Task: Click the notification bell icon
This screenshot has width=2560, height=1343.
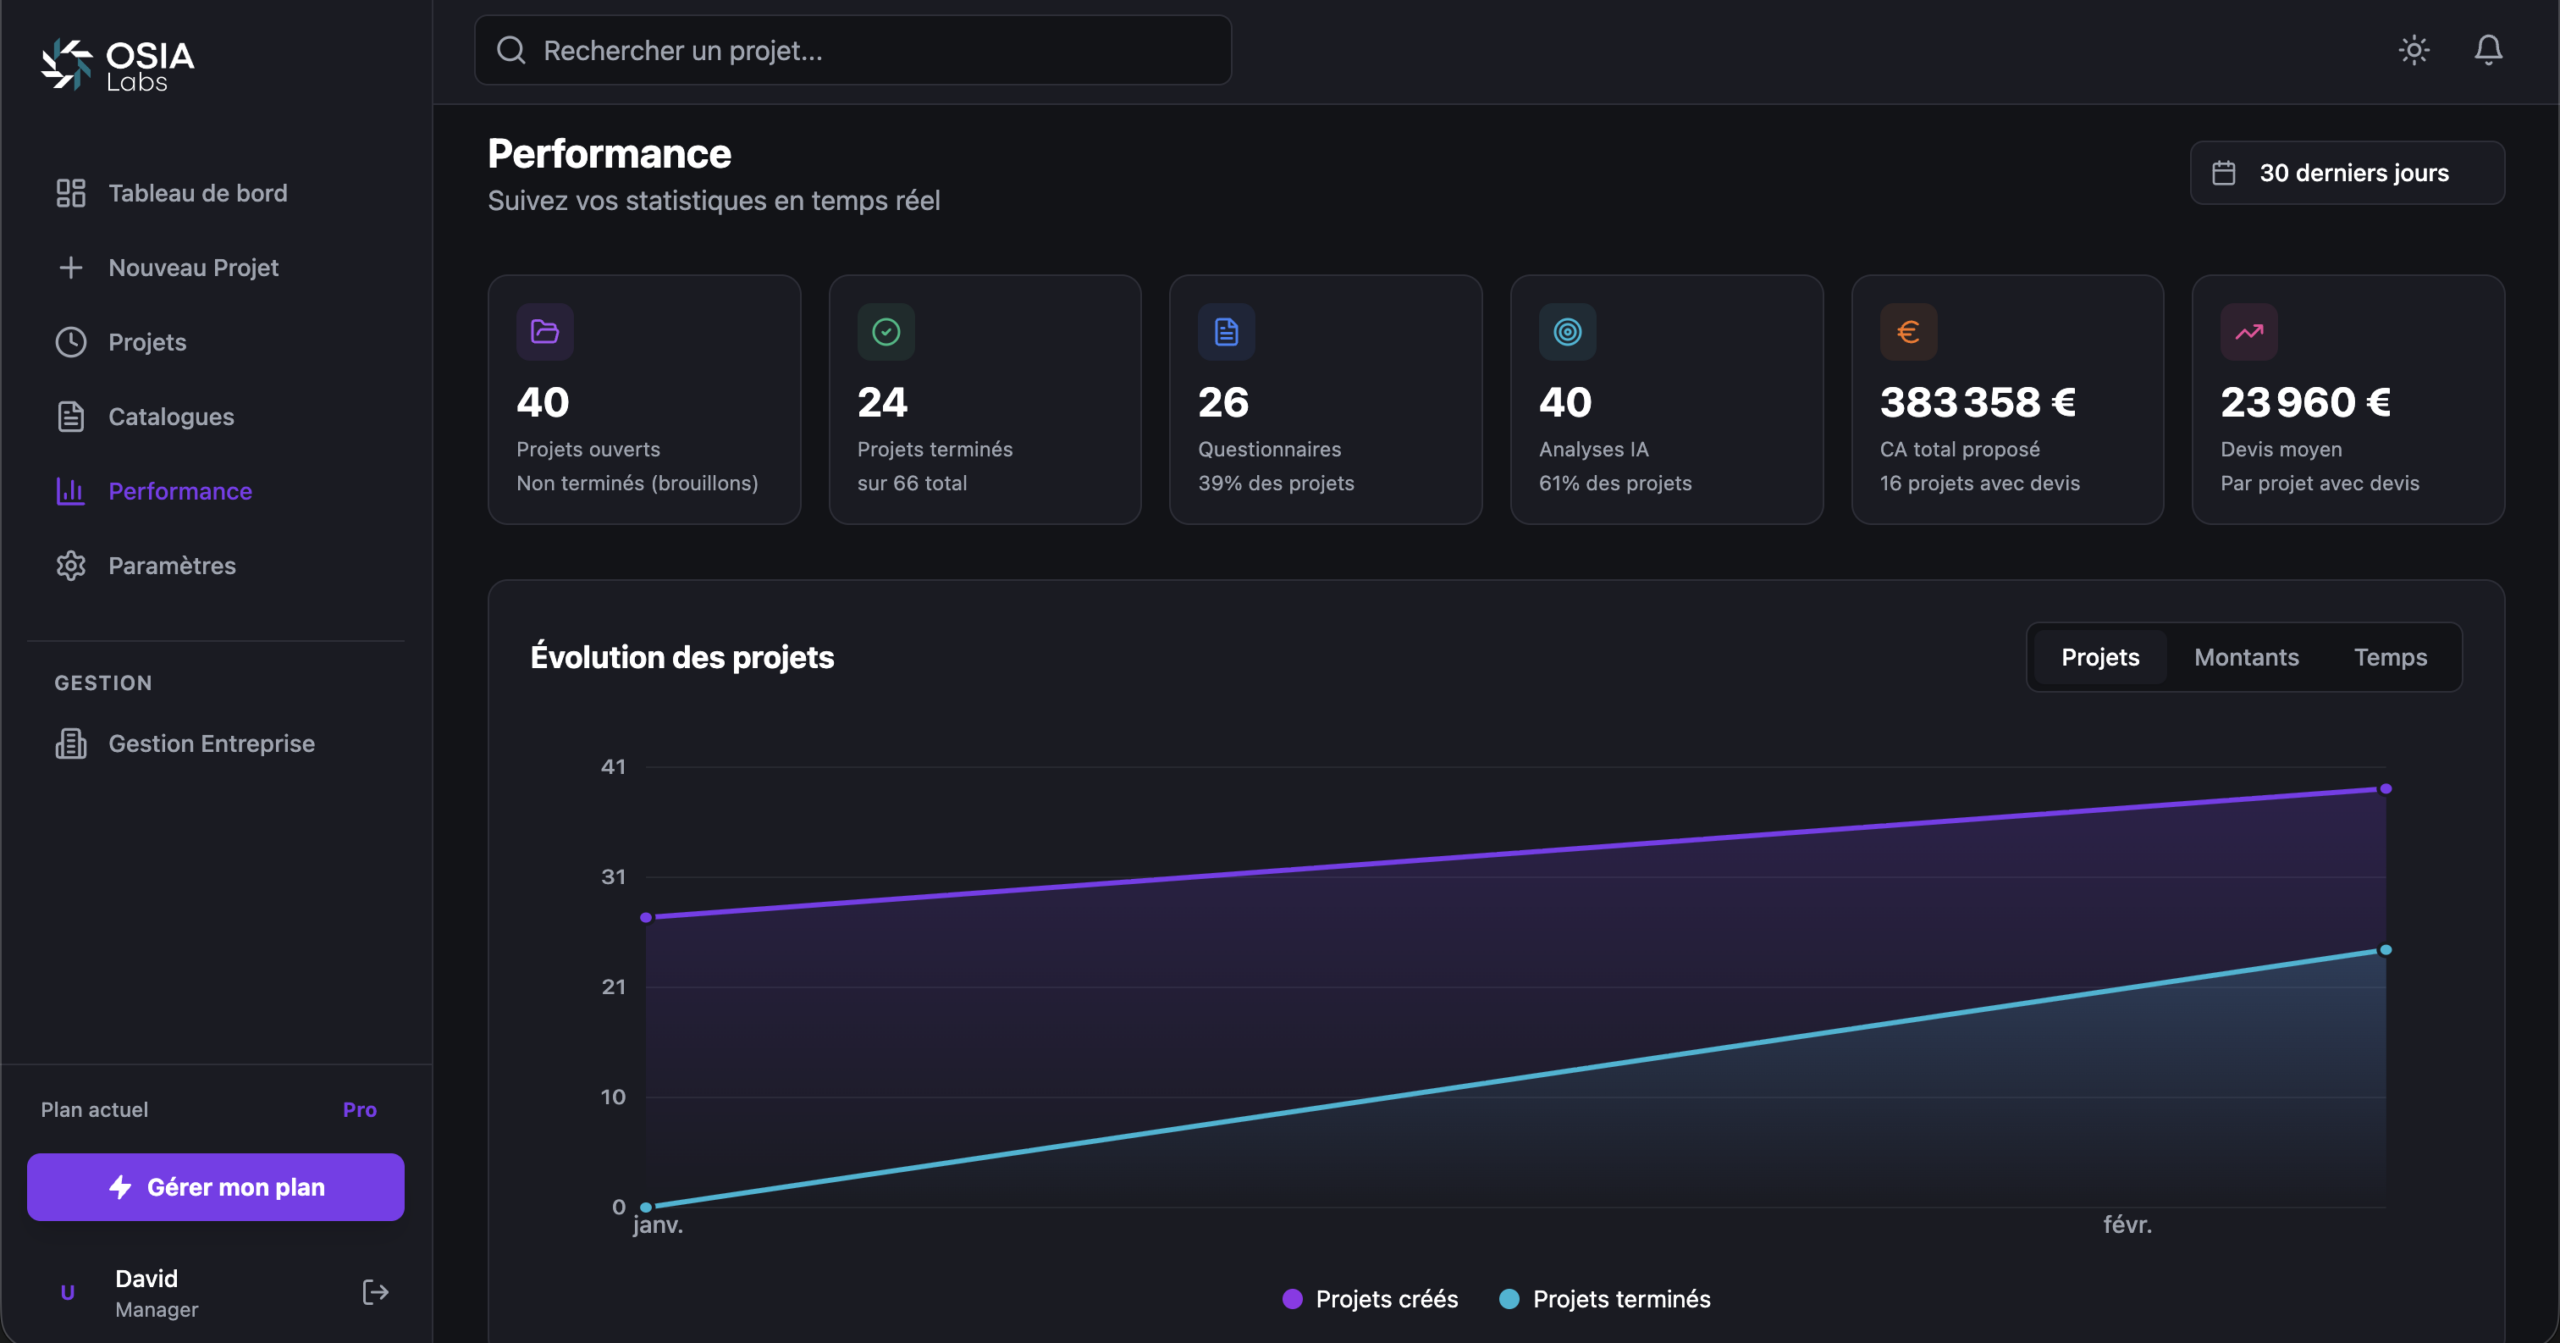Action: 2487,50
